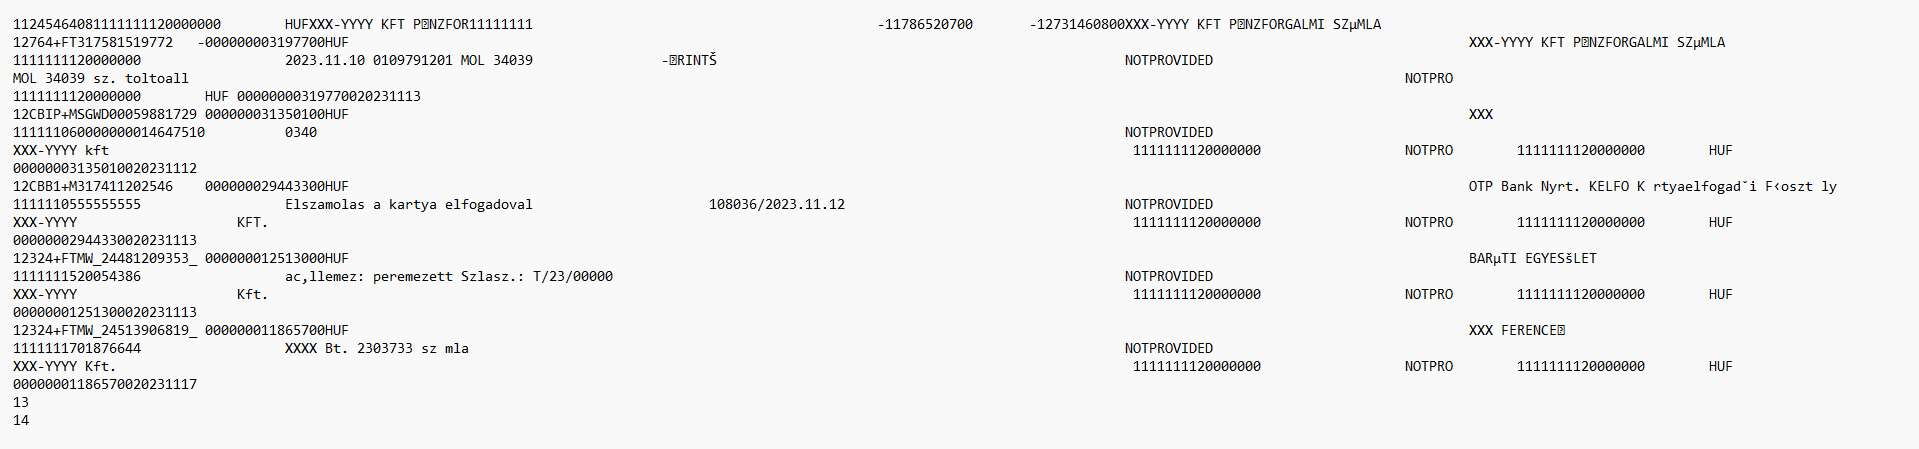Click the balance value '-11786520700'
Image resolution: width=1919 pixels, height=449 pixels.
click(x=925, y=24)
